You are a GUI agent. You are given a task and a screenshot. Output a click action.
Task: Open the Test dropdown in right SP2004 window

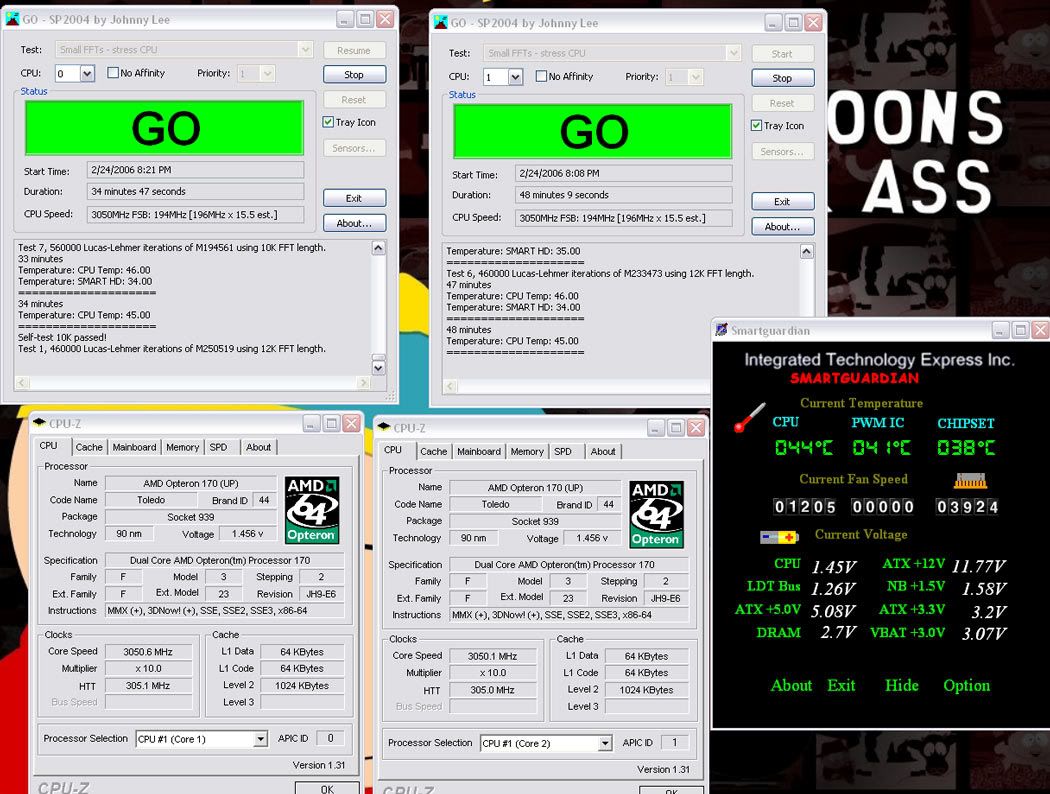(x=733, y=53)
